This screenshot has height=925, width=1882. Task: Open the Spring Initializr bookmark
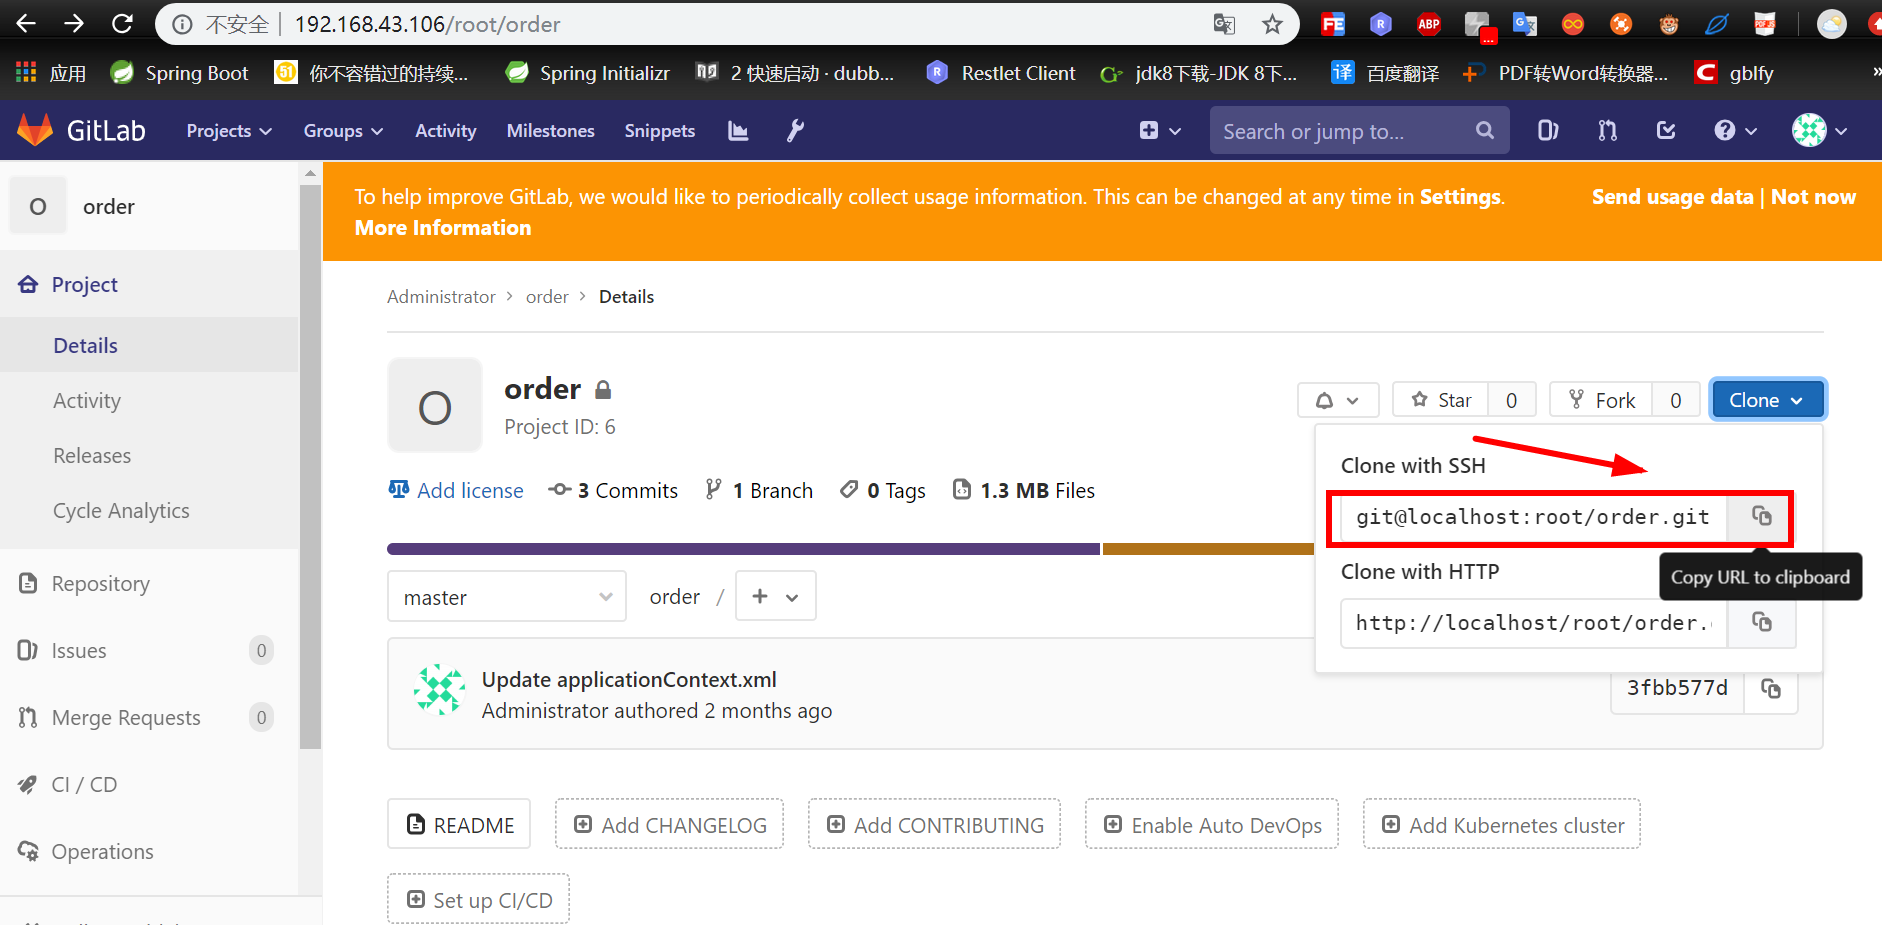tap(588, 73)
